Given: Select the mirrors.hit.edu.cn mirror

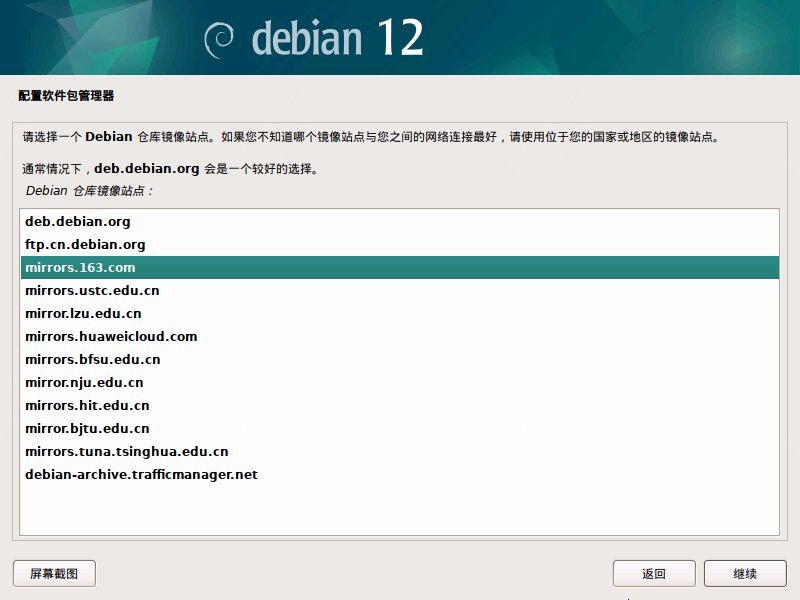Looking at the screenshot, I should point(87,405).
